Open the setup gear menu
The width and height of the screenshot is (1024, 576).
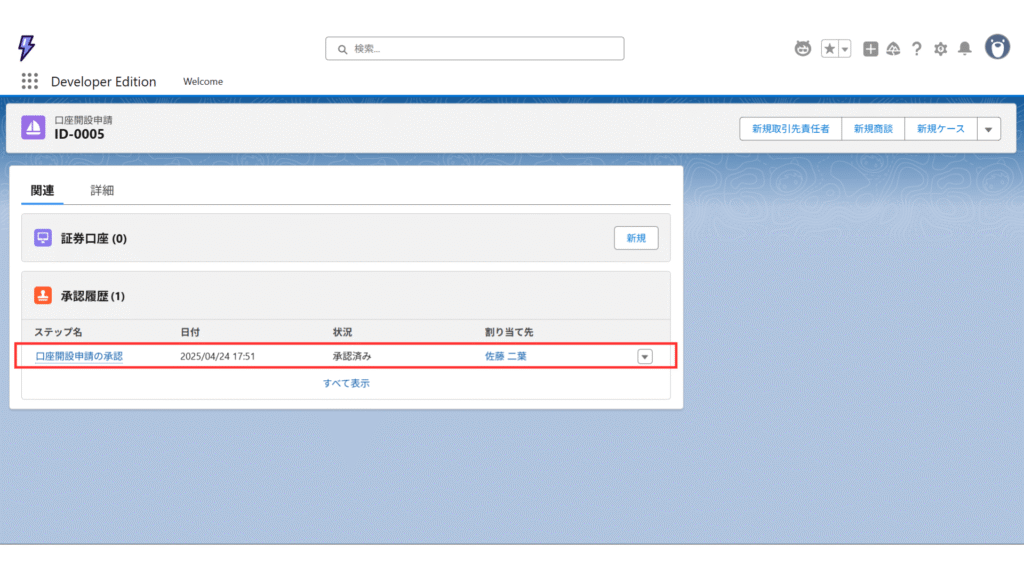pyautogui.click(x=940, y=48)
